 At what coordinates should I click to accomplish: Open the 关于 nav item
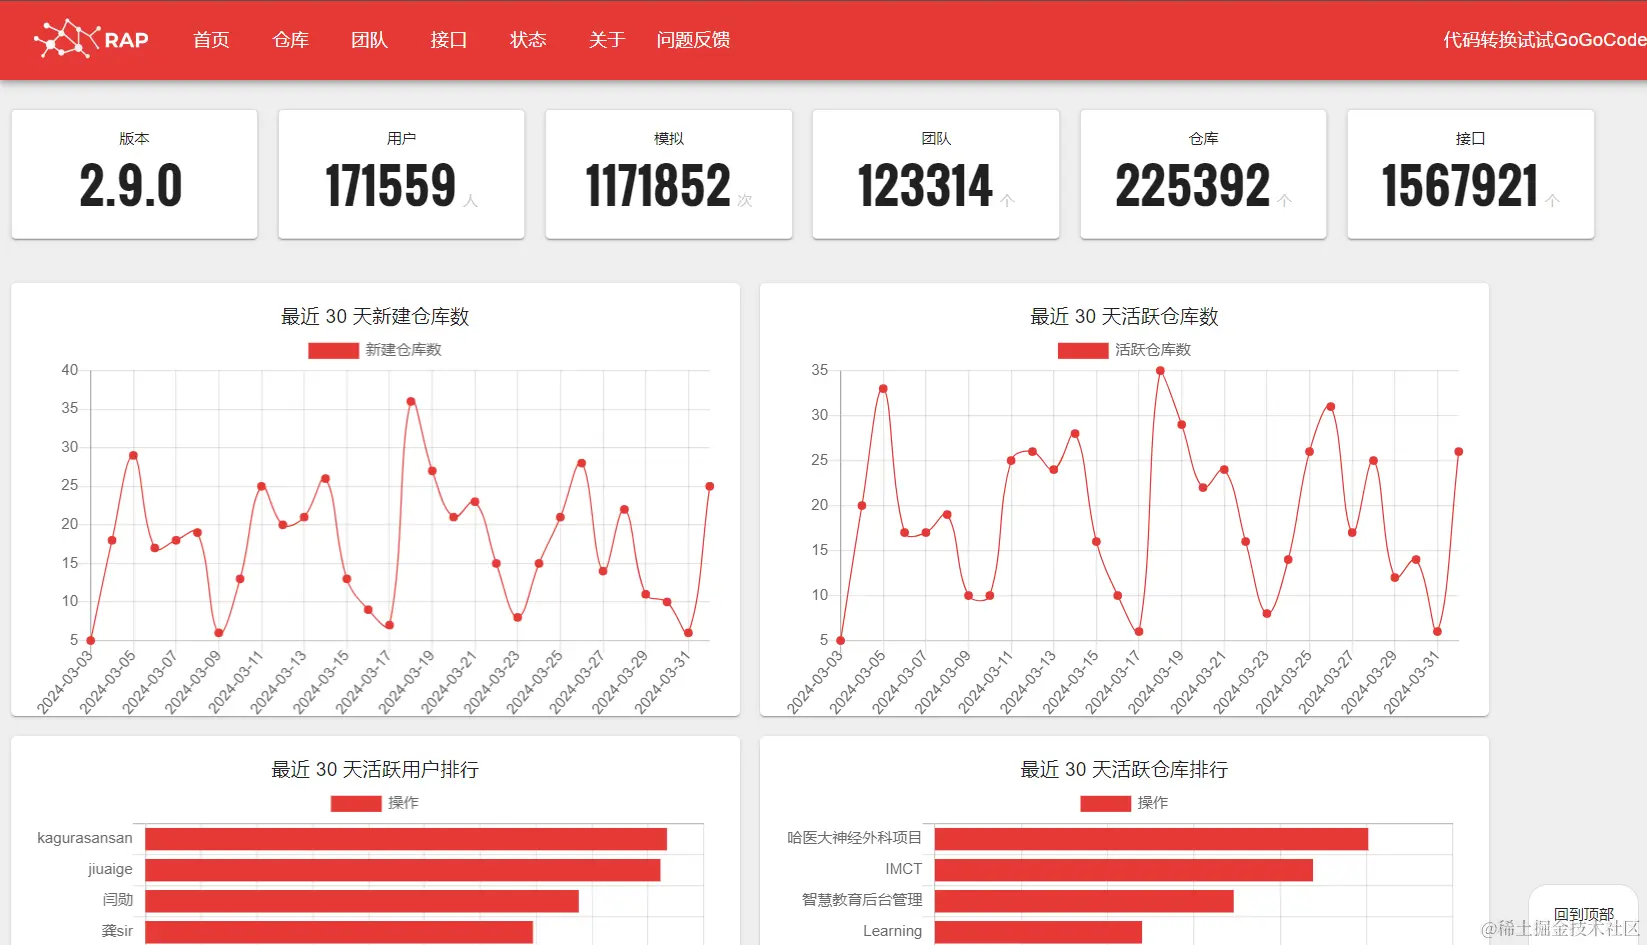pos(607,40)
